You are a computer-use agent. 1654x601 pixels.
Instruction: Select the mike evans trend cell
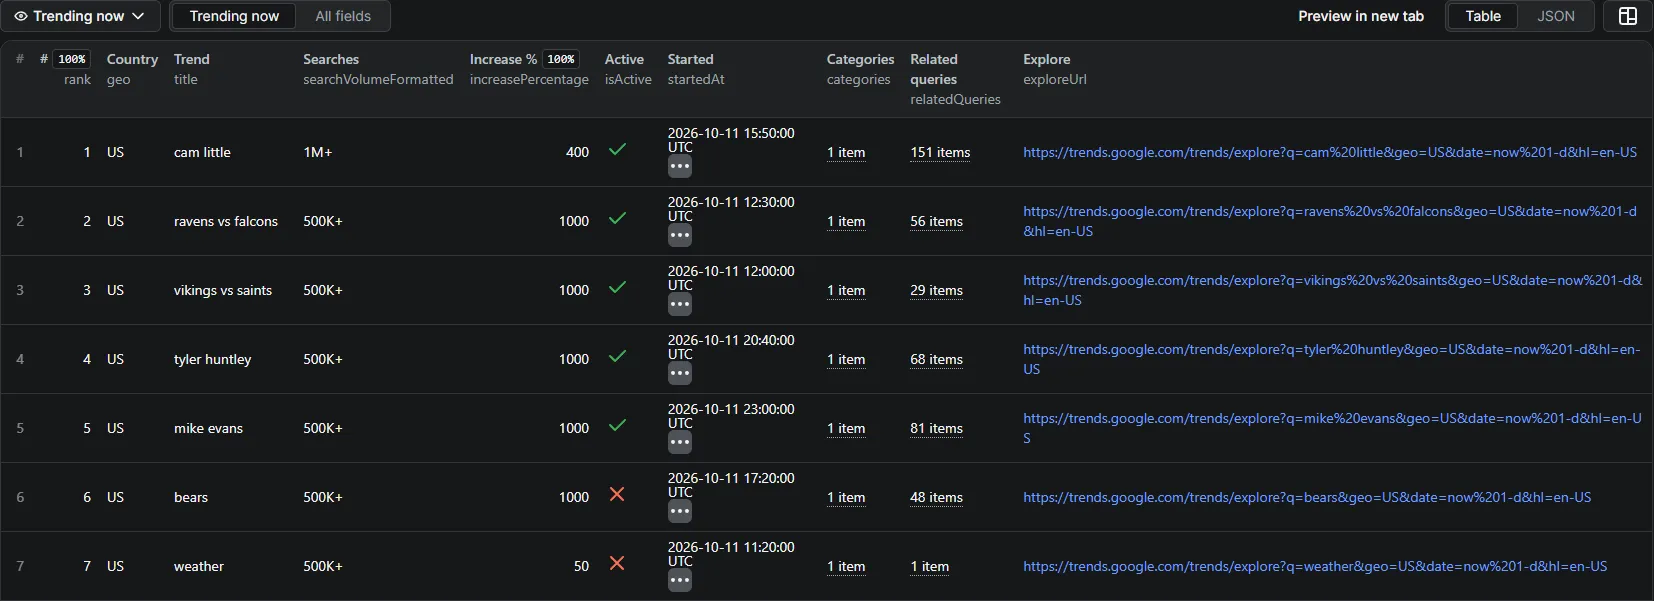208,429
